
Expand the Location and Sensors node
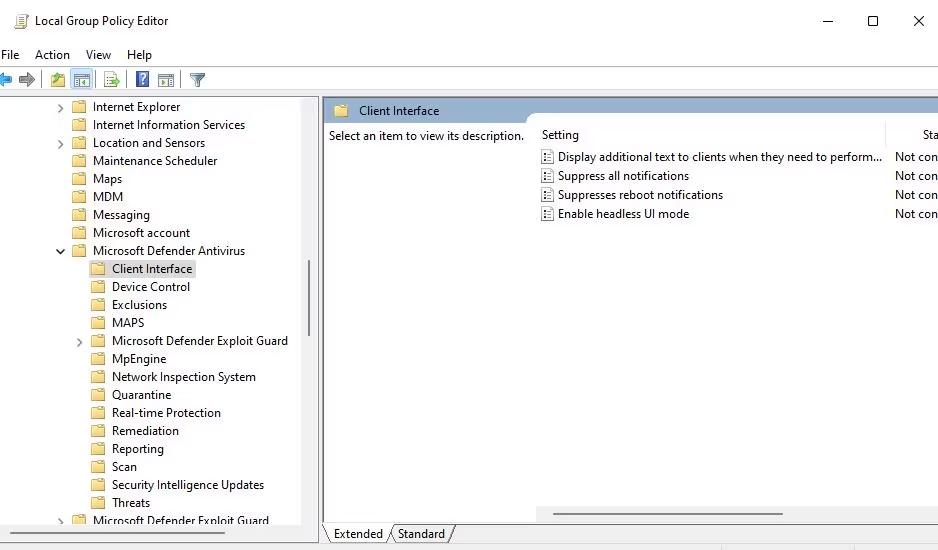61,143
